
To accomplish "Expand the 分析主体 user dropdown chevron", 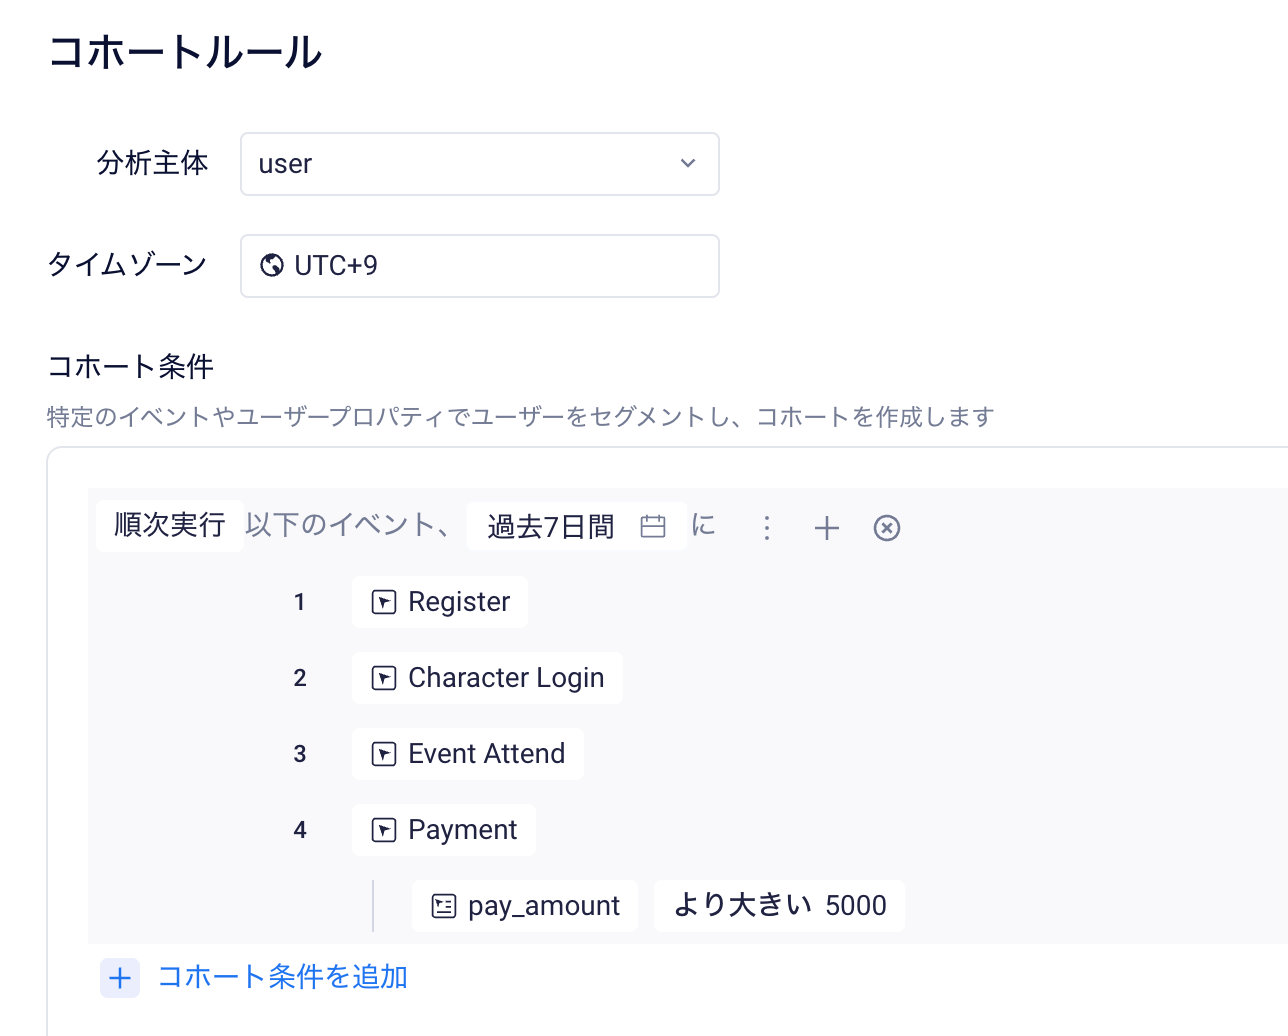I will click(688, 163).
